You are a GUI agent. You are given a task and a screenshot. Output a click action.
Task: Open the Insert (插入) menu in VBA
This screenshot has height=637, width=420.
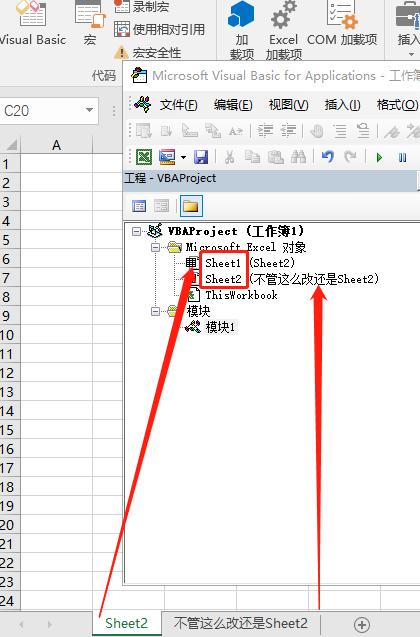(342, 105)
